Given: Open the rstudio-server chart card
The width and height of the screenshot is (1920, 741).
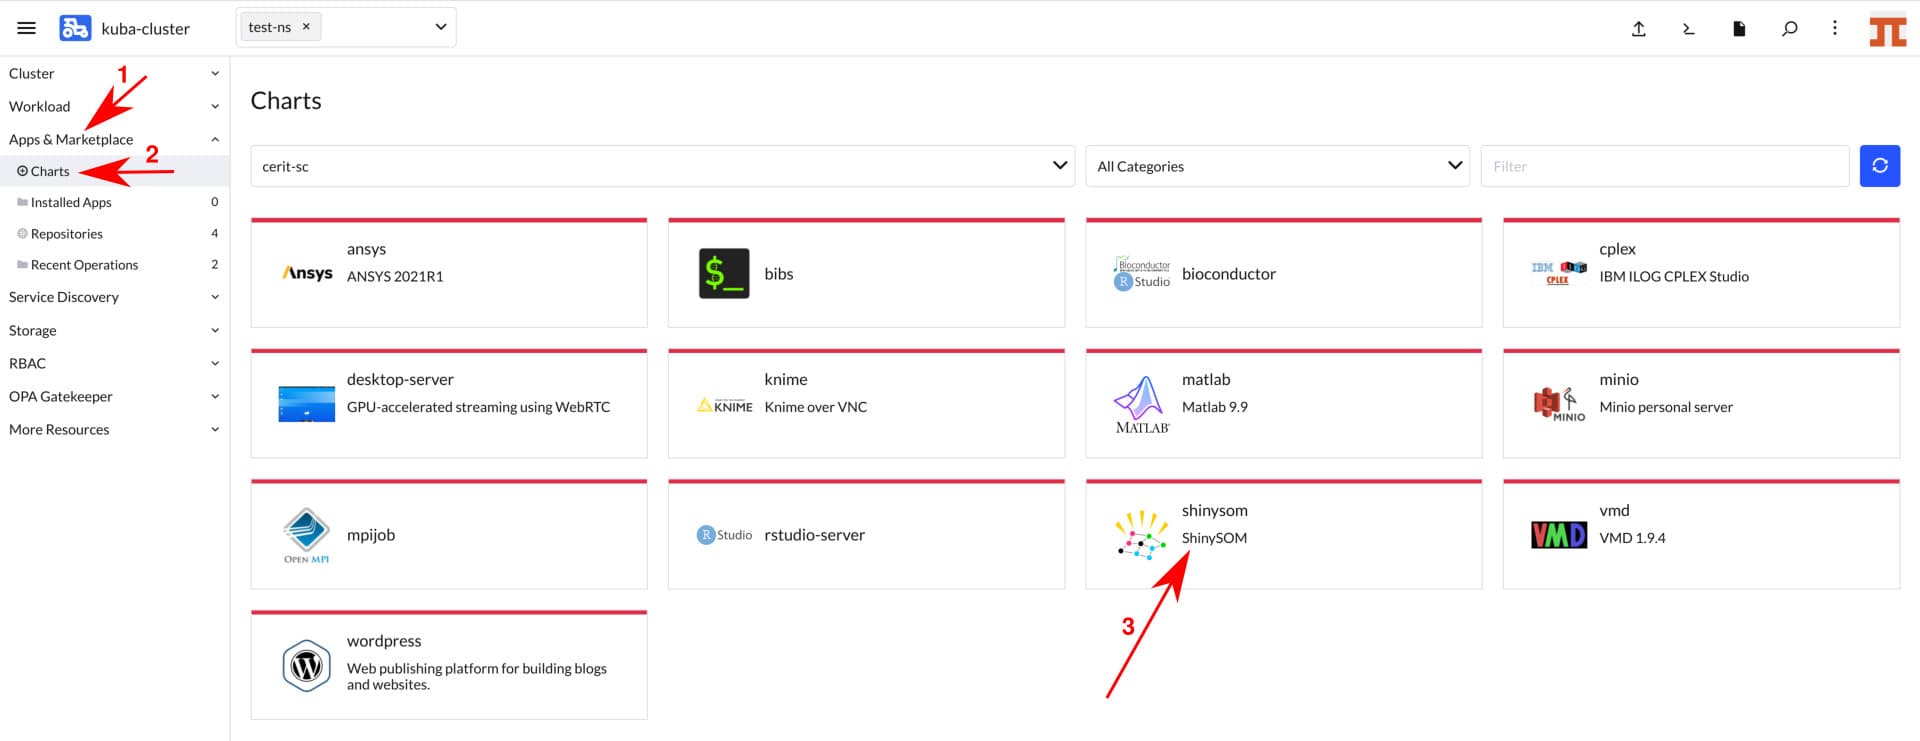Looking at the screenshot, I should click(865, 535).
